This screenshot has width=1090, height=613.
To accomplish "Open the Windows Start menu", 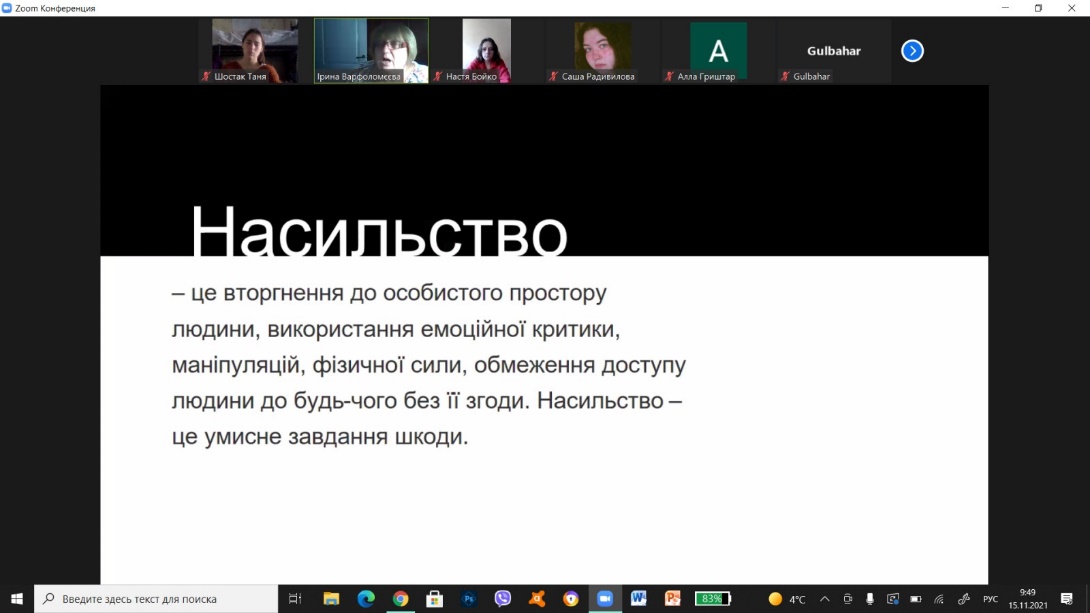I will 17,599.
